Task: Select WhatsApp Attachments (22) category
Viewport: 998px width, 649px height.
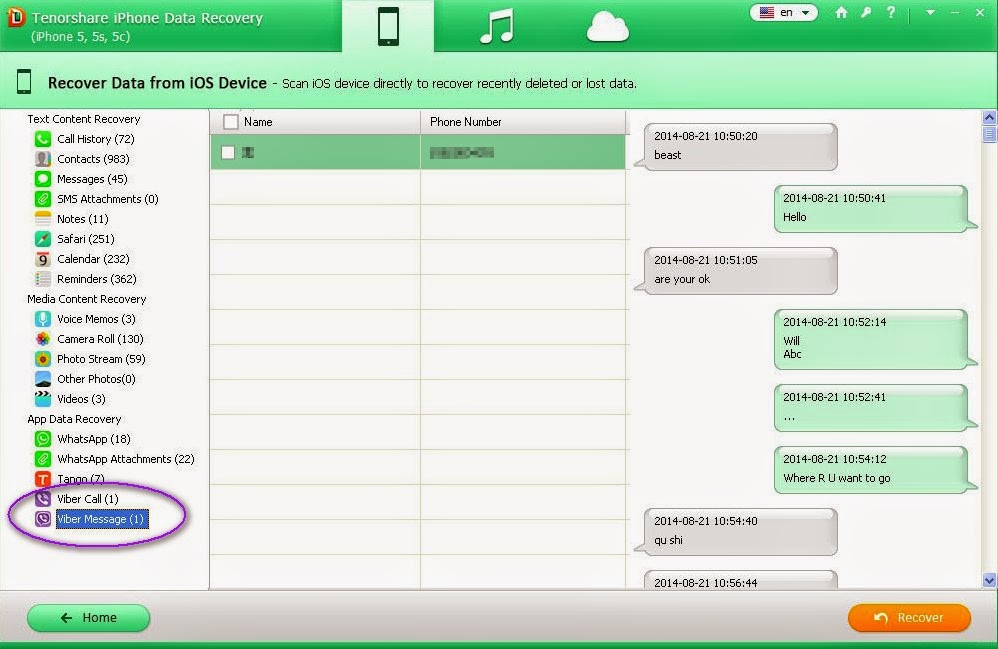Action: click(125, 459)
